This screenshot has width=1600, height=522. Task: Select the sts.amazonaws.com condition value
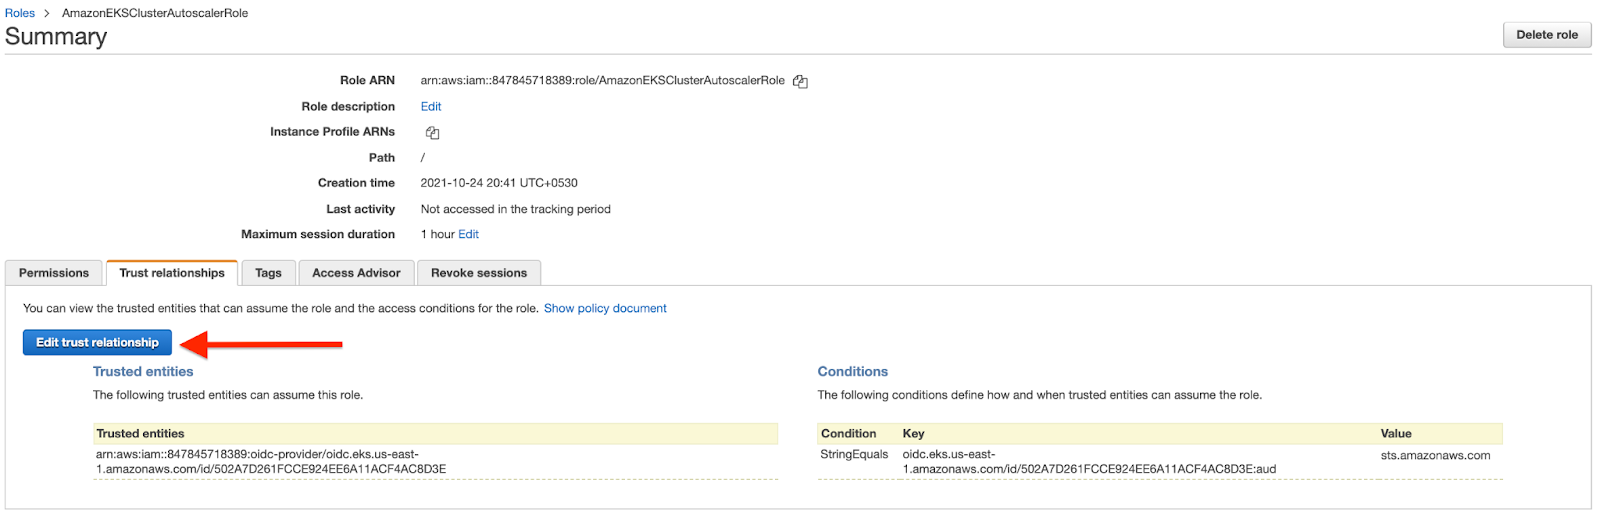(1435, 455)
